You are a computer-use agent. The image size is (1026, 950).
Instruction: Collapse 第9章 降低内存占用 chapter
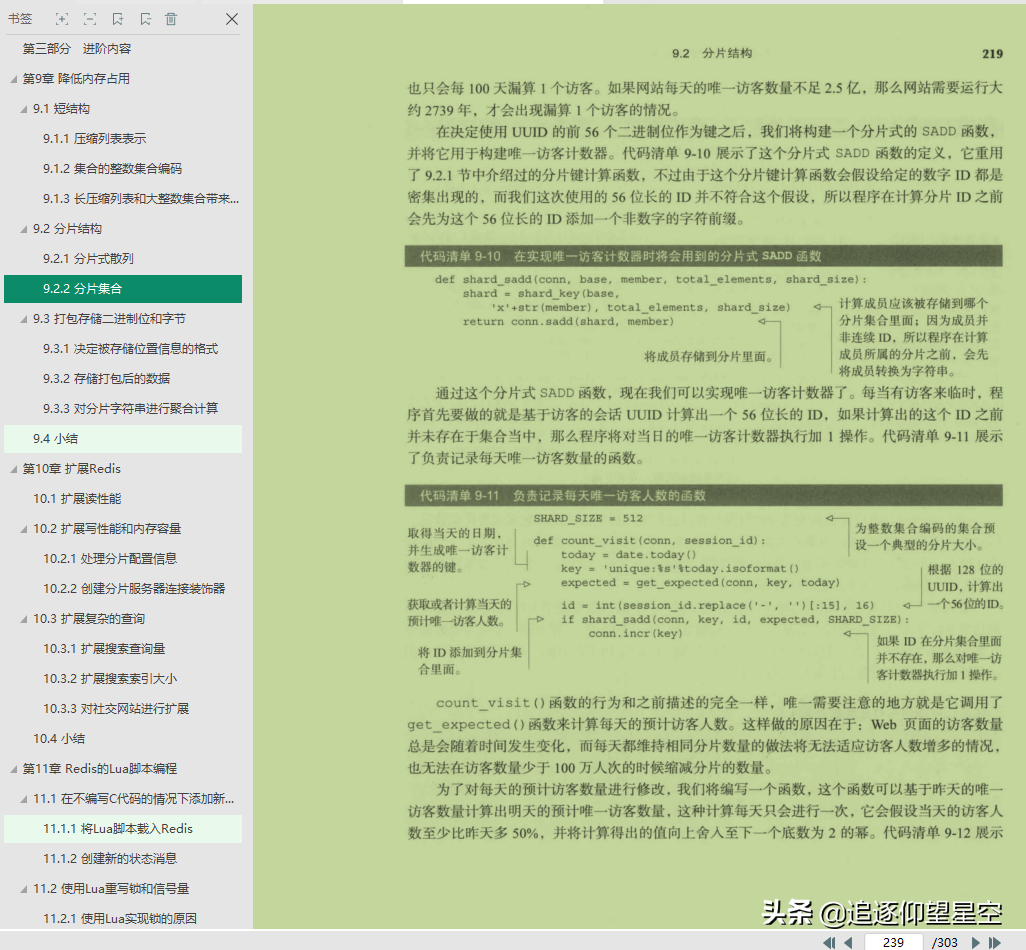[14, 79]
